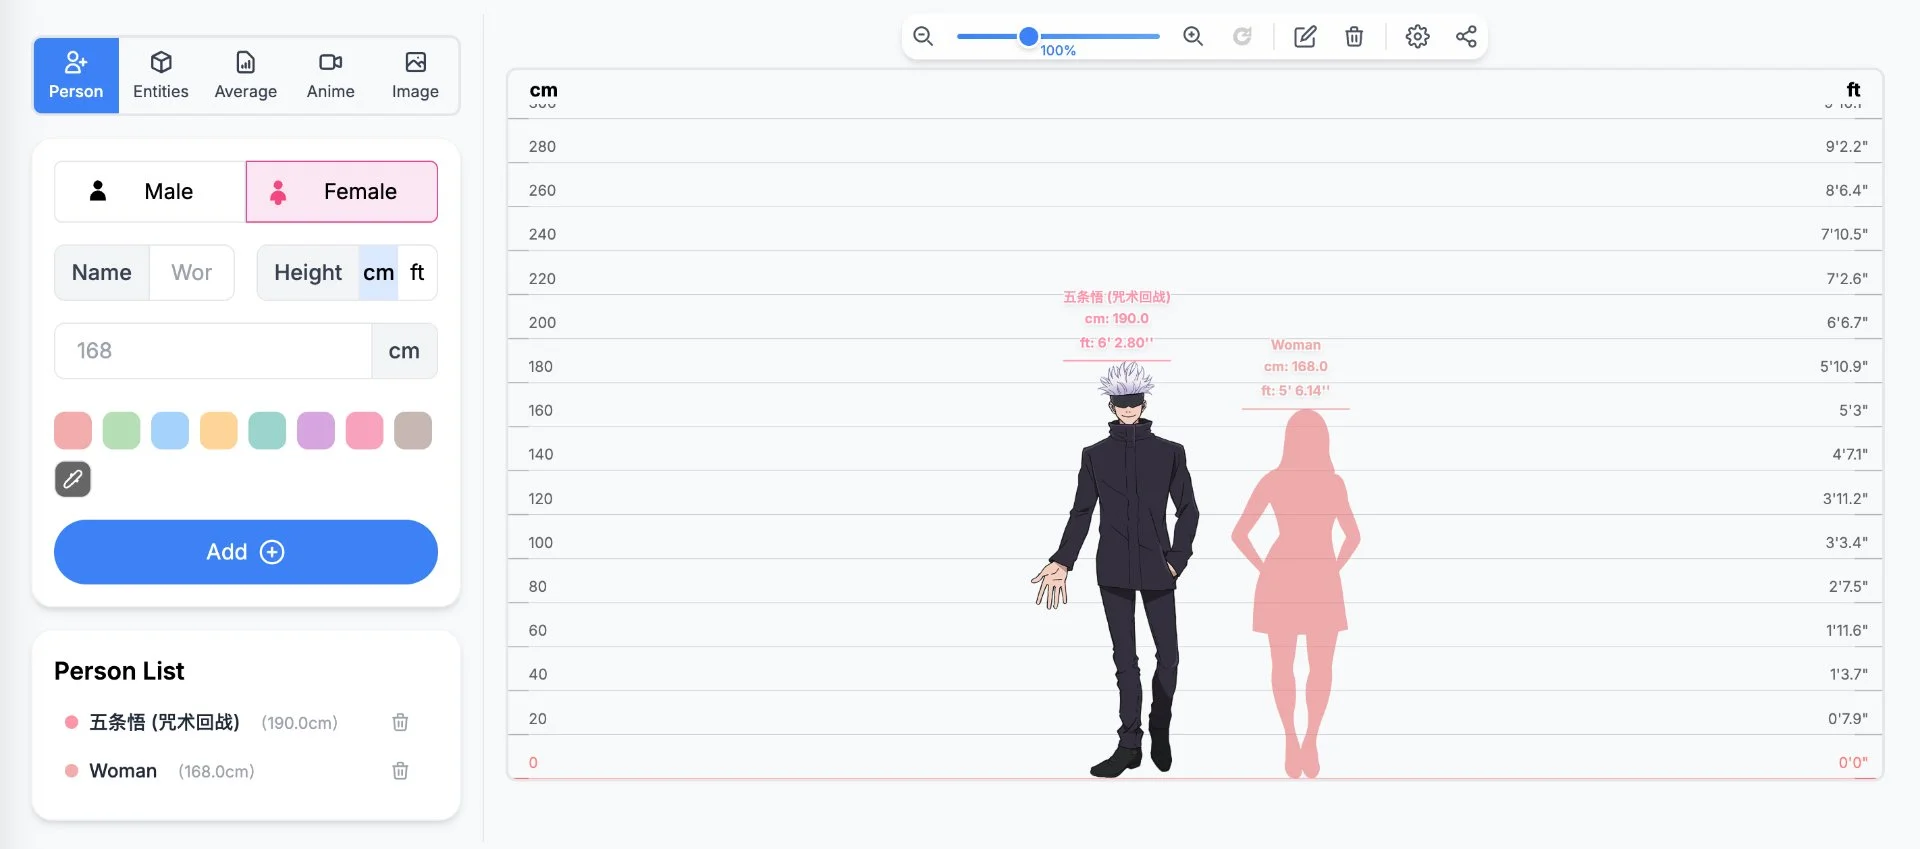This screenshot has width=1920, height=849.
Task: Share the height comparison chart
Action: pyautogui.click(x=1466, y=37)
